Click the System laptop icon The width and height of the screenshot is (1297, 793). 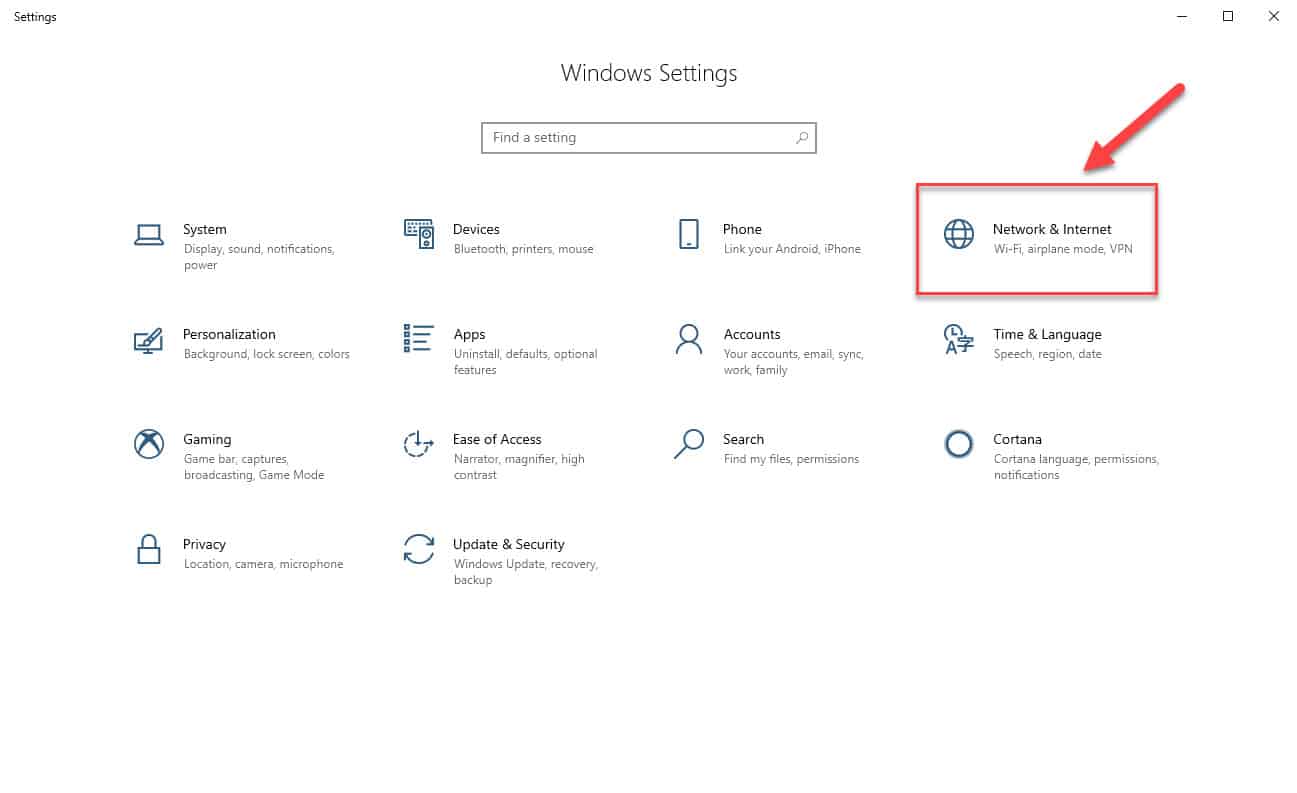(x=149, y=235)
